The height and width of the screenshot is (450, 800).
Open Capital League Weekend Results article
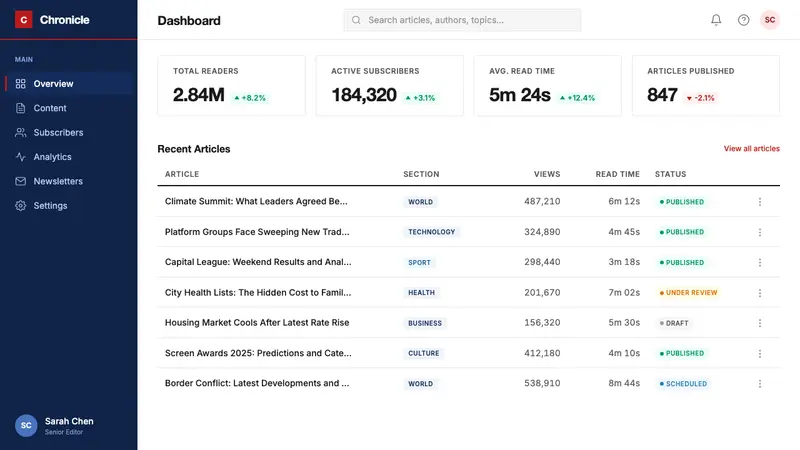(x=258, y=262)
